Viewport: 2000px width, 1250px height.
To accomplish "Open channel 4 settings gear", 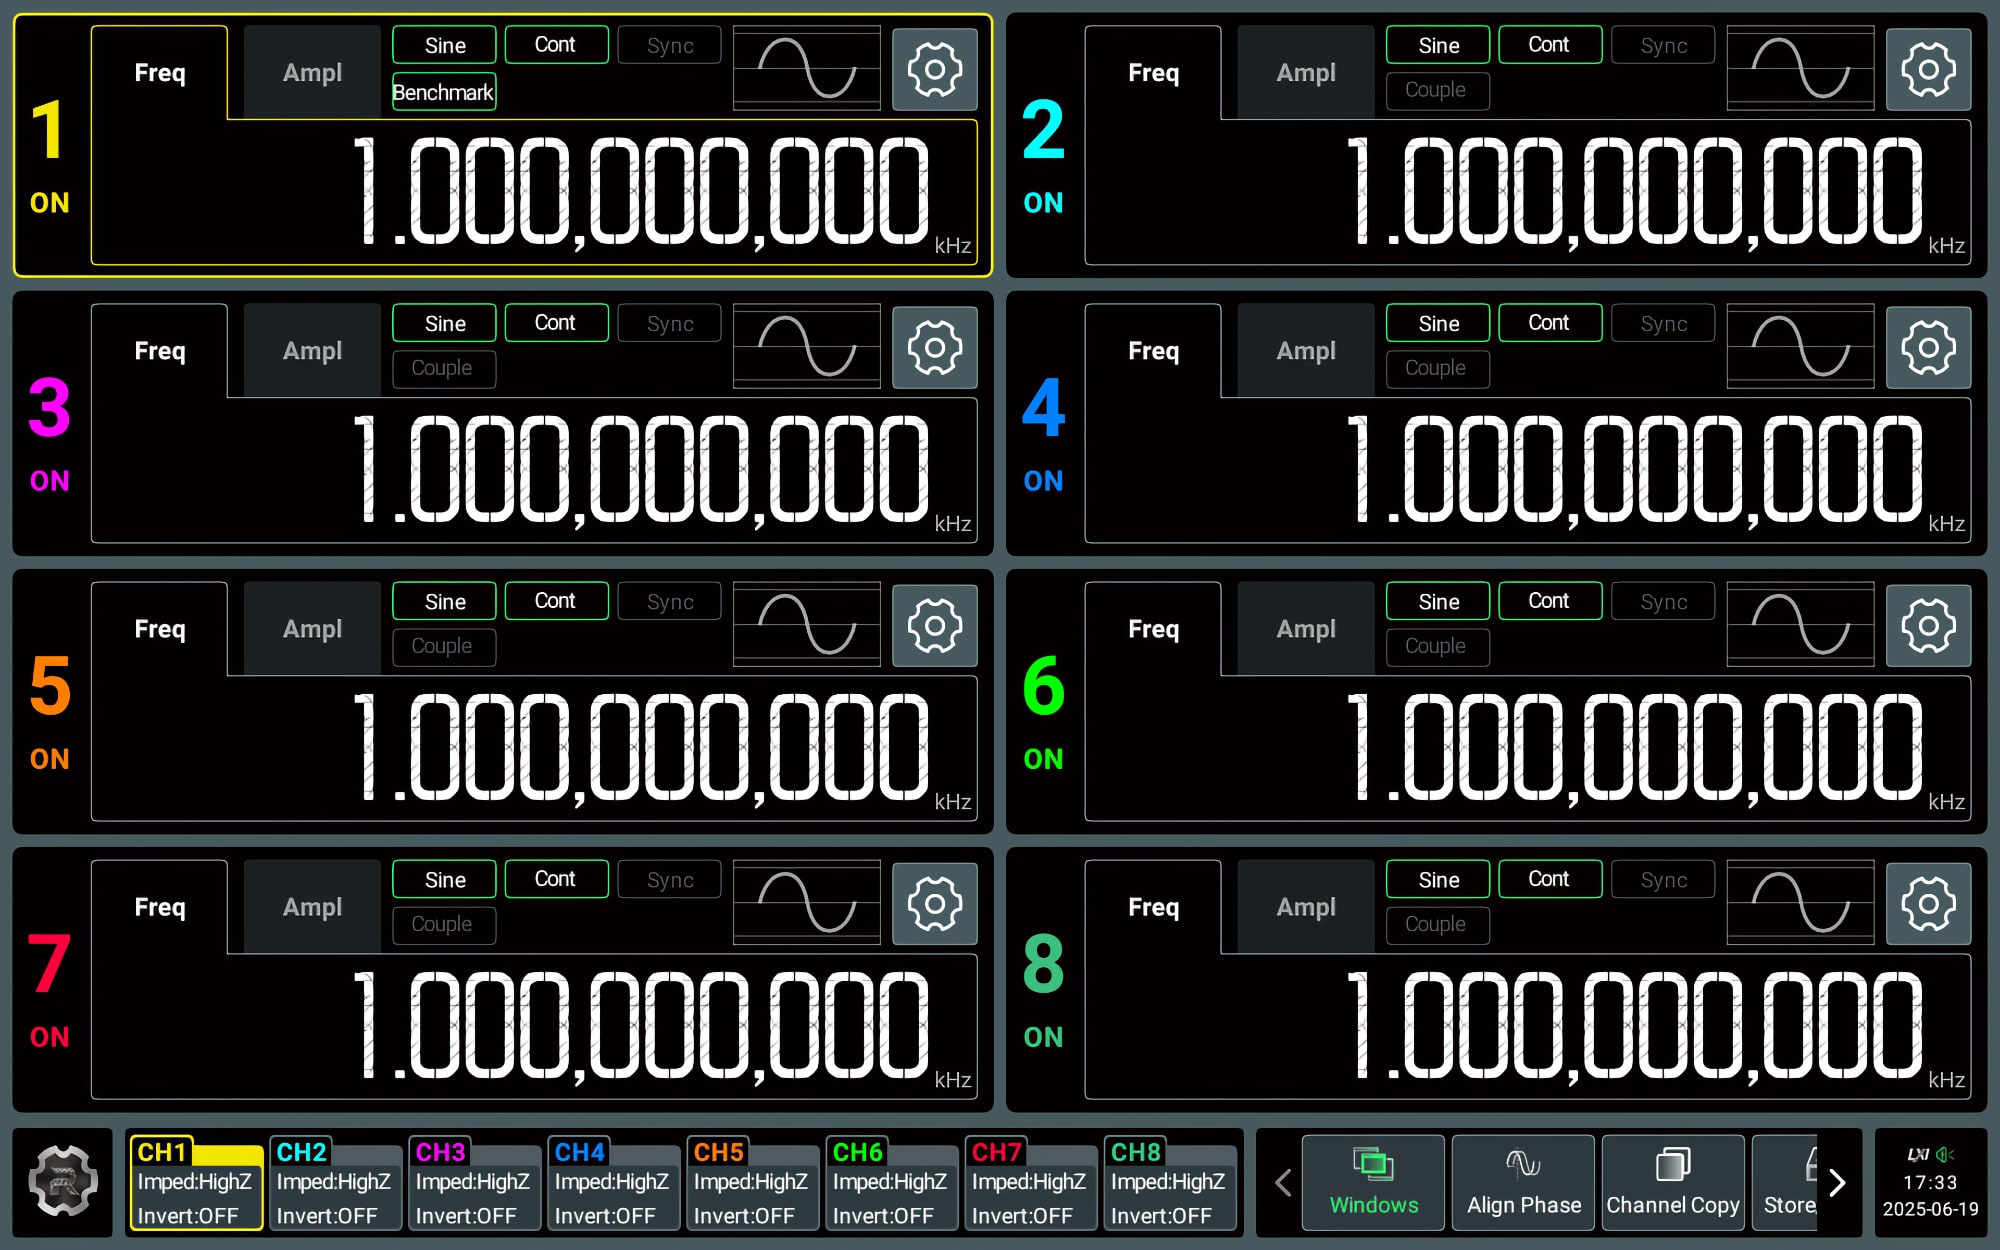I will 1928,347.
